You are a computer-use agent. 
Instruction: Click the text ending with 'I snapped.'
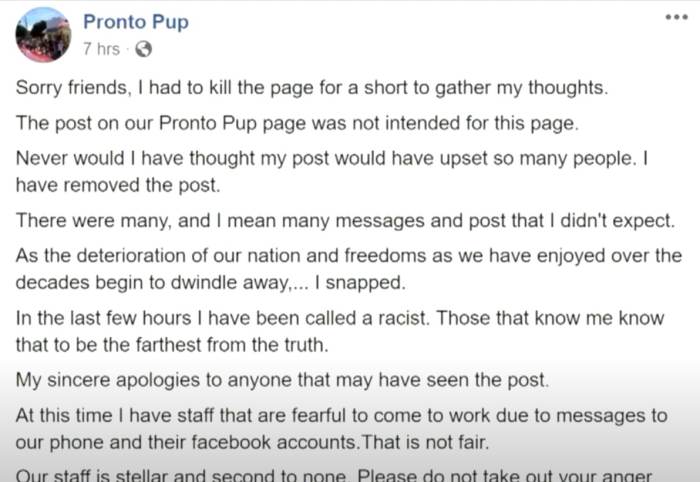tap(211, 283)
